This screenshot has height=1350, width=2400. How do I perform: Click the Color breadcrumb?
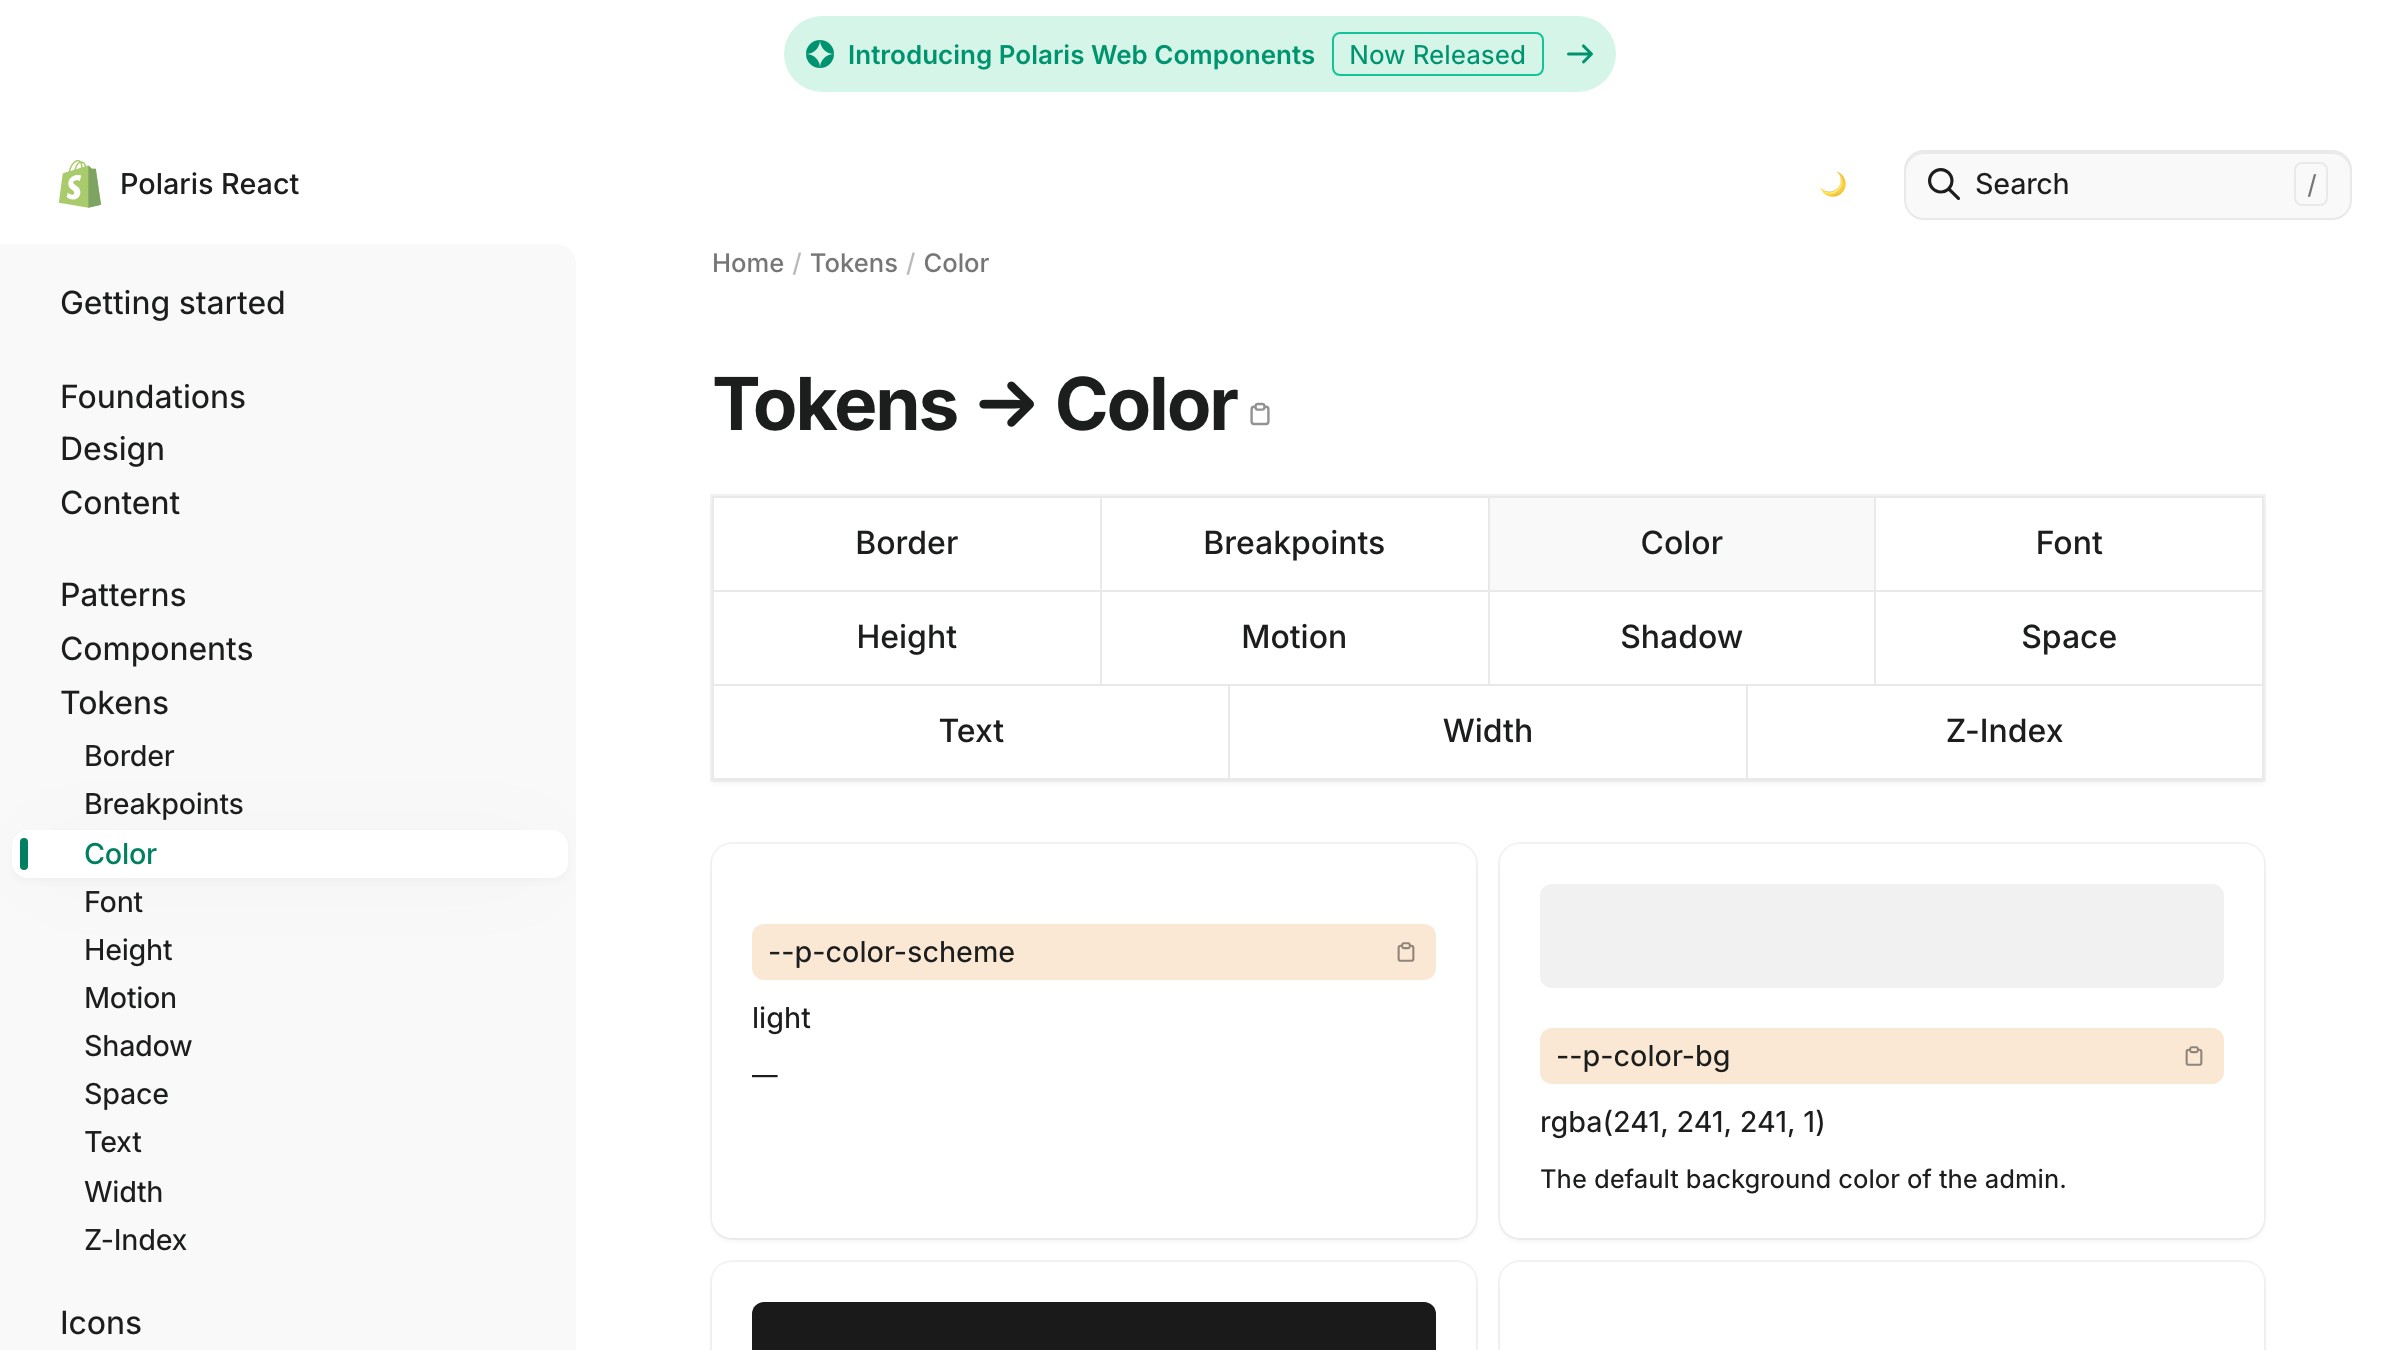click(956, 263)
